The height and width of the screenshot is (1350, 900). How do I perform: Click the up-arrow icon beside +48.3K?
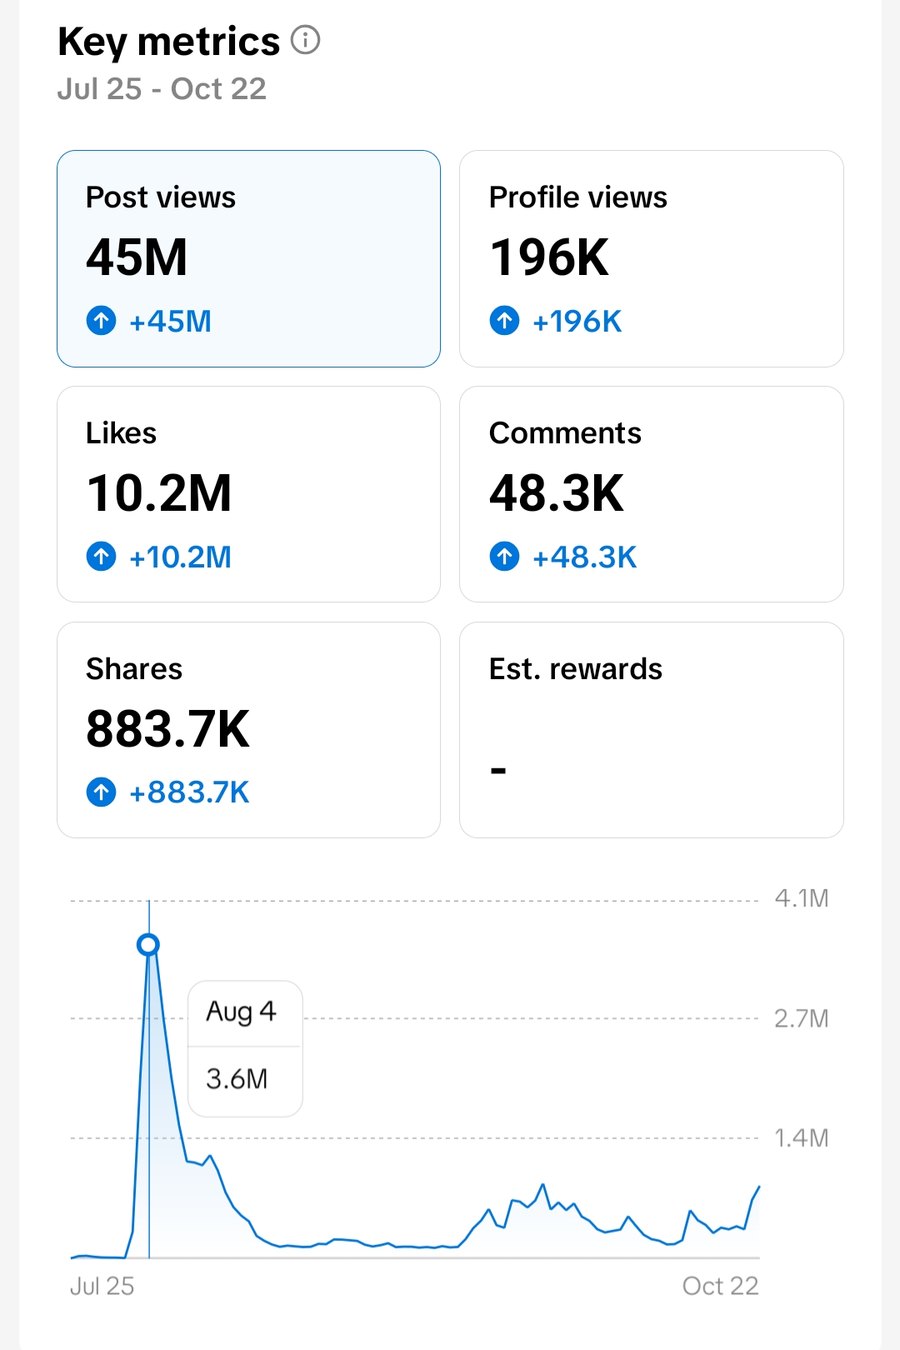[504, 556]
